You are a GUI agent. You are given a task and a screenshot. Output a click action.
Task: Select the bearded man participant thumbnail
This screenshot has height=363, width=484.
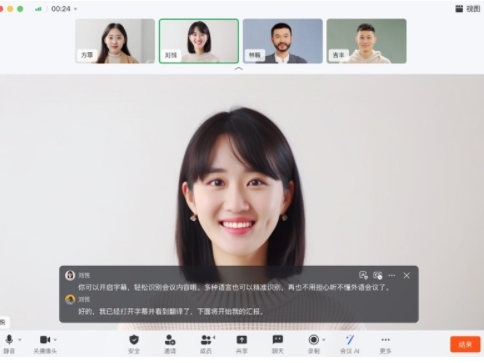pos(283,41)
